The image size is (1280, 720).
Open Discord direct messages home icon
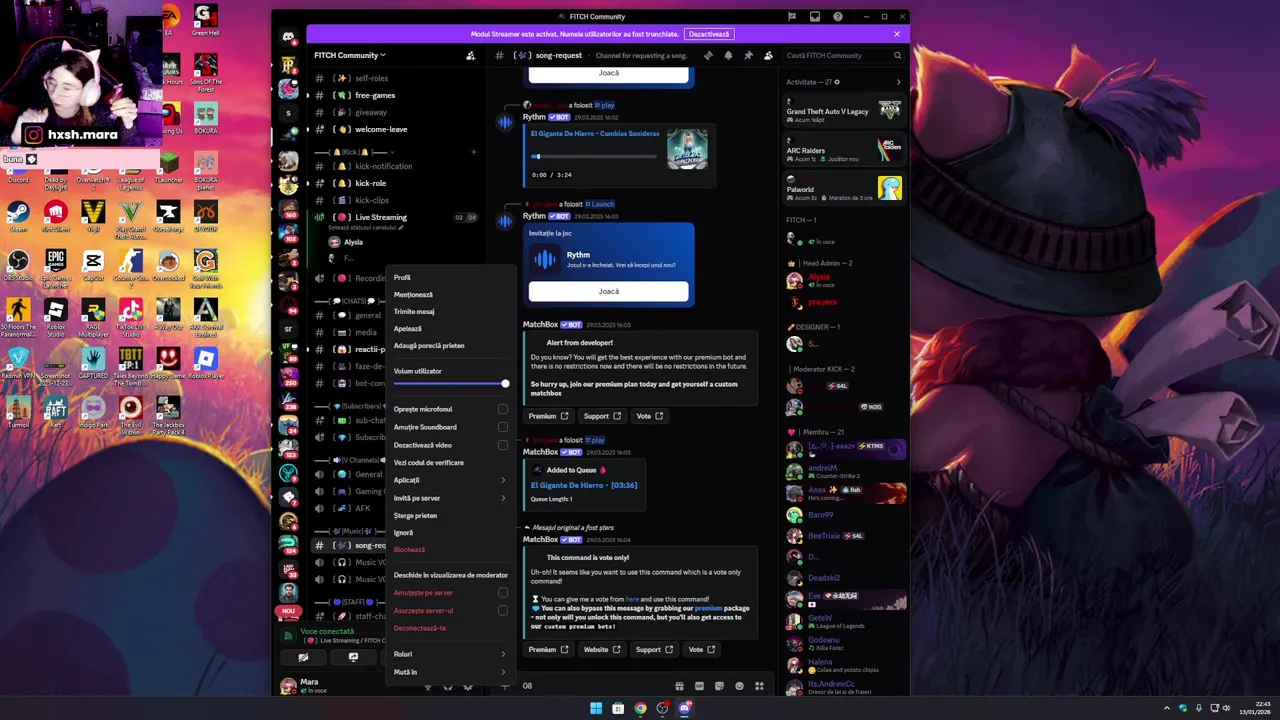coord(288,37)
